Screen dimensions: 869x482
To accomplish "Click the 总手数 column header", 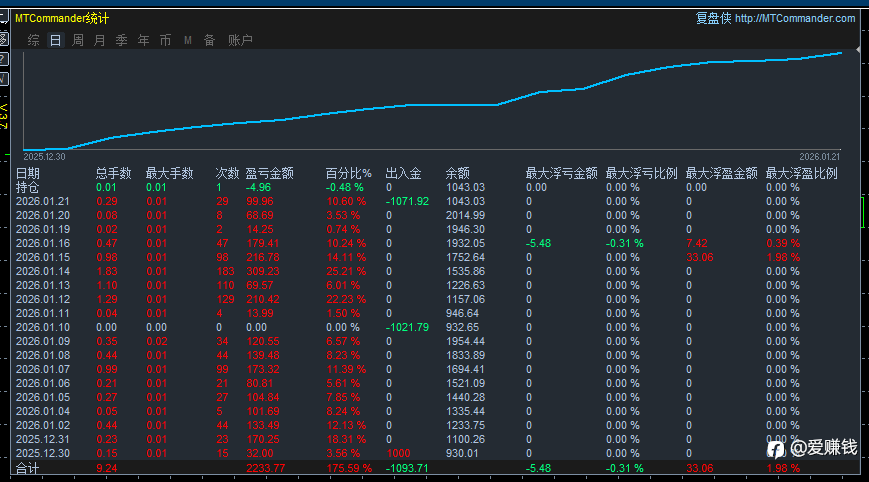I will pos(114,173).
